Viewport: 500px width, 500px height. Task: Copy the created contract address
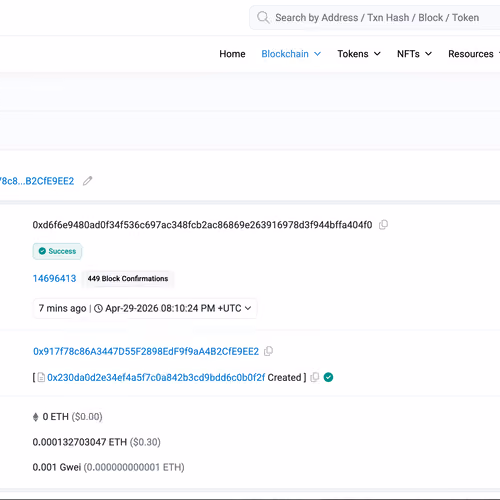point(315,377)
